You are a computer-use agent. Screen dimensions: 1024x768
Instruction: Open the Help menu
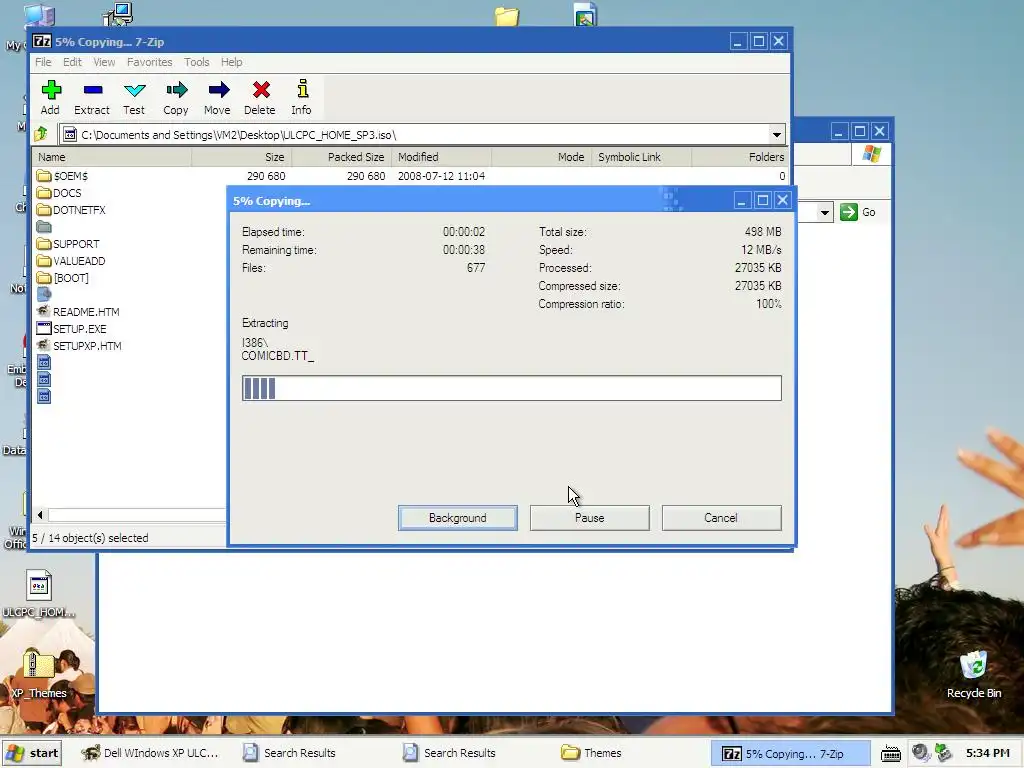(x=231, y=62)
